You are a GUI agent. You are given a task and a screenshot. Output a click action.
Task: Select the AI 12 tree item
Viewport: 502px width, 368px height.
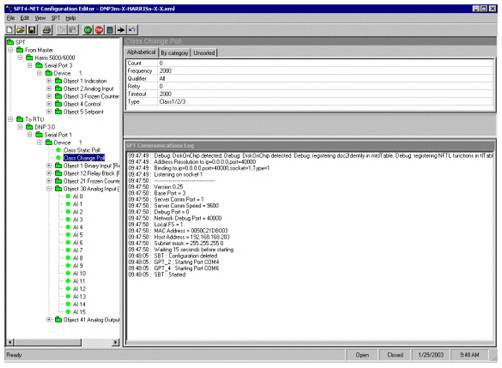(x=79, y=289)
